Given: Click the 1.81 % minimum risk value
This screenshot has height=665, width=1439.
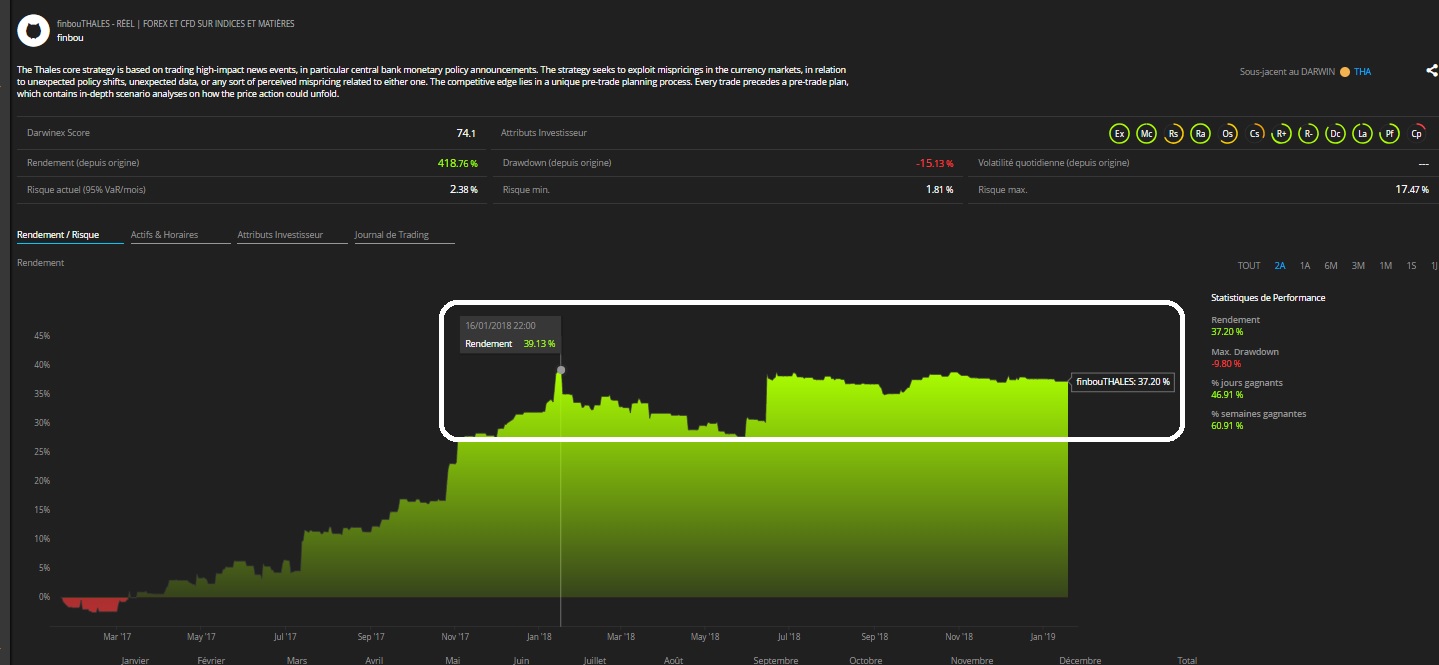Looking at the screenshot, I should 940,189.
